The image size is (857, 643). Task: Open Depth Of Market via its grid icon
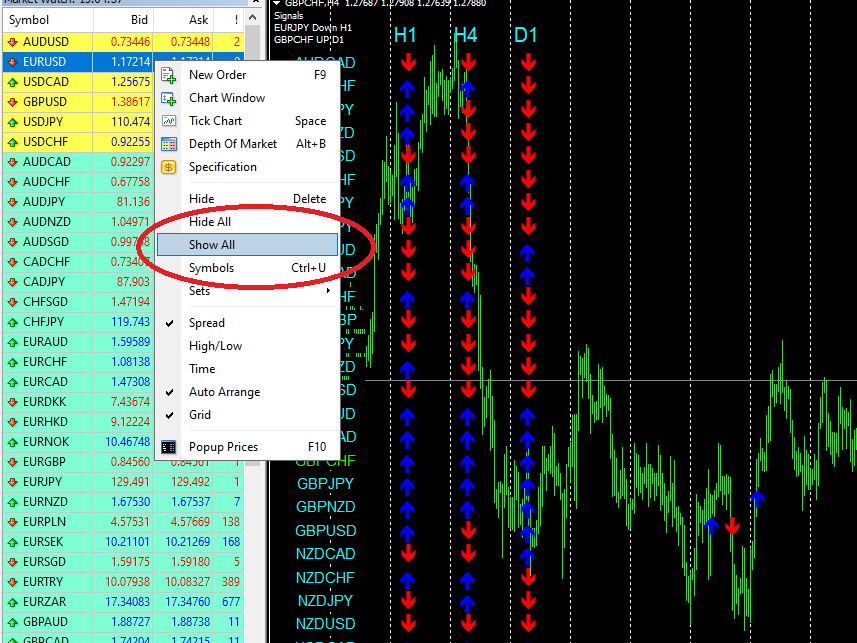click(170, 143)
